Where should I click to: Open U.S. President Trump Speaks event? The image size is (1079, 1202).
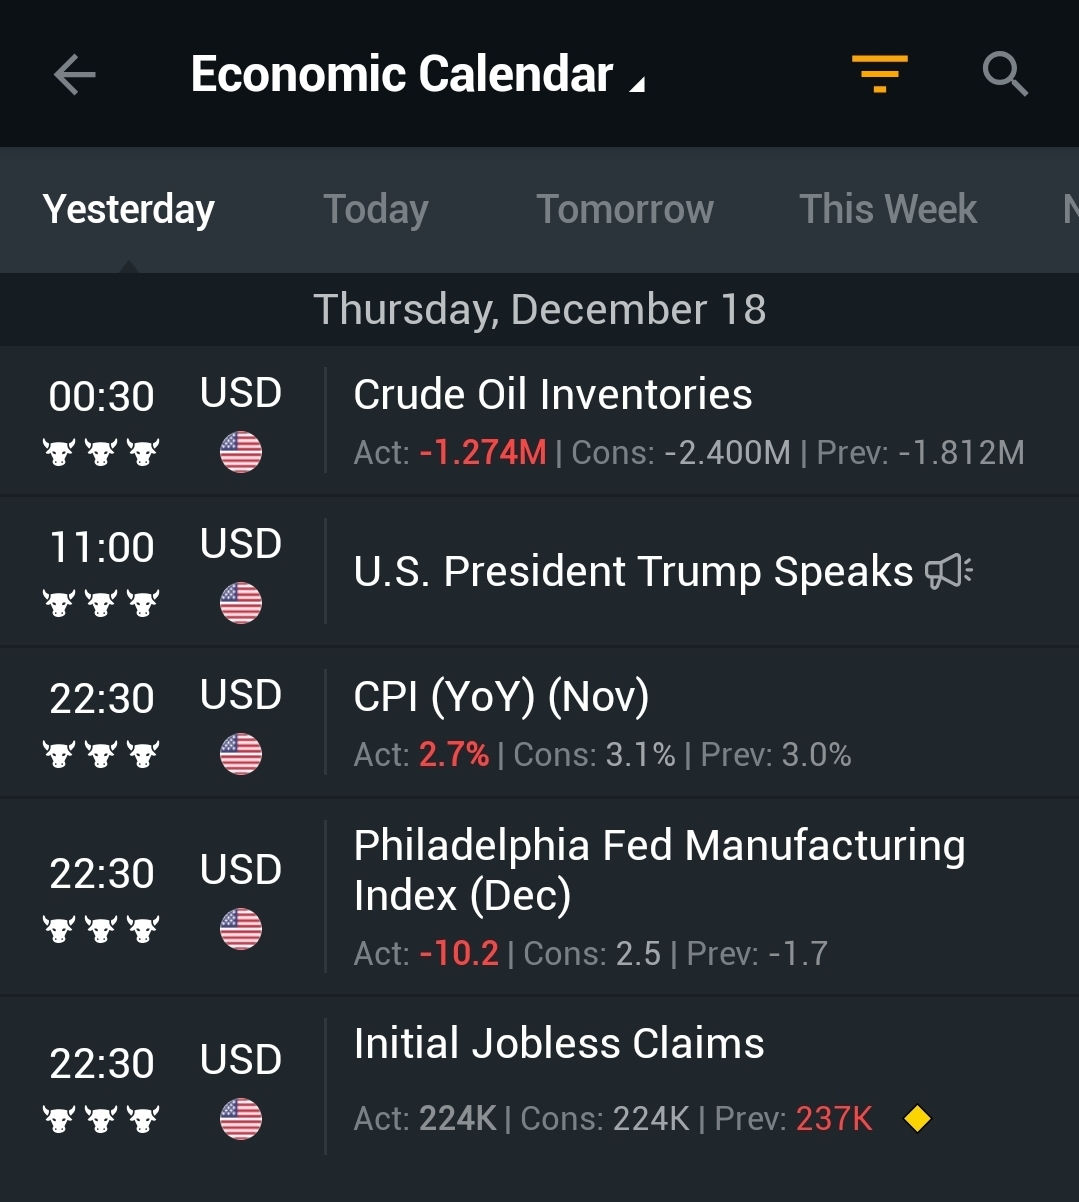(x=539, y=572)
